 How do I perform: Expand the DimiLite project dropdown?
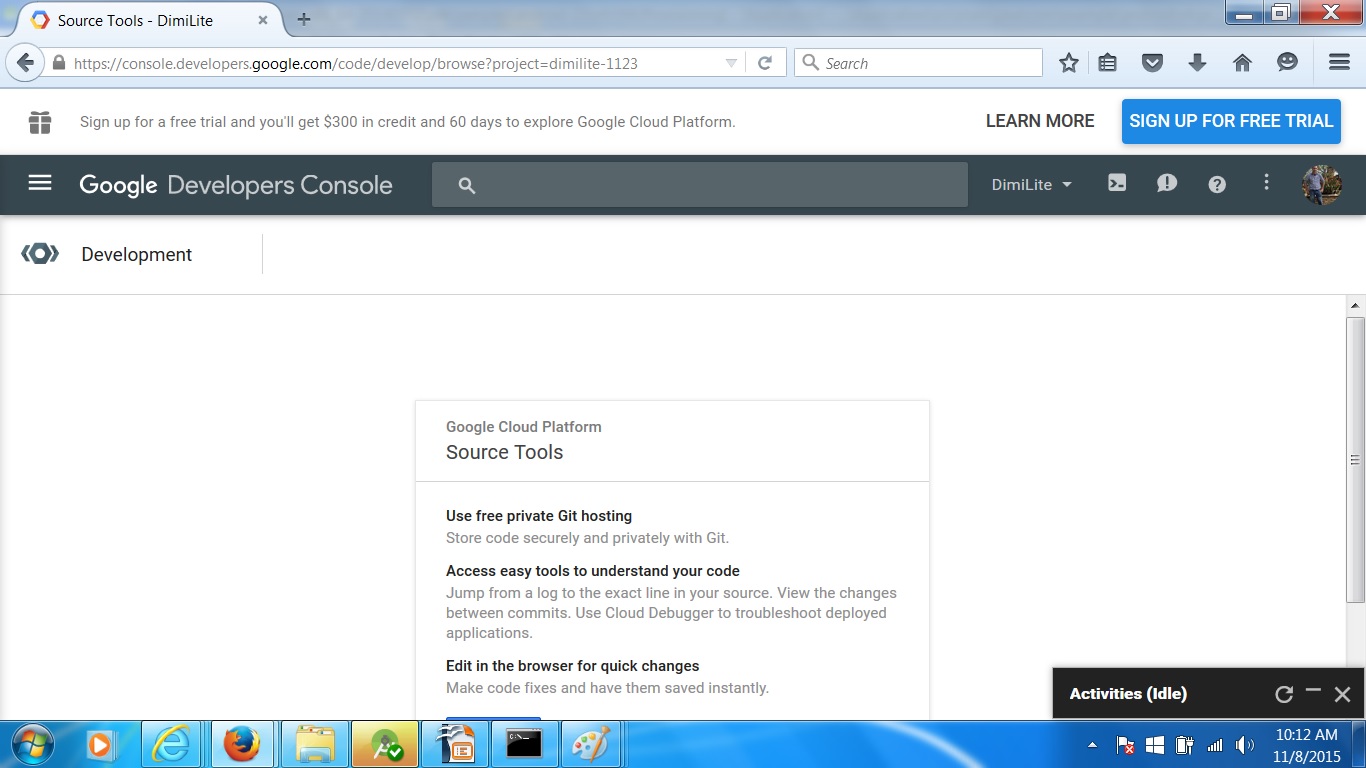click(1031, 185)
